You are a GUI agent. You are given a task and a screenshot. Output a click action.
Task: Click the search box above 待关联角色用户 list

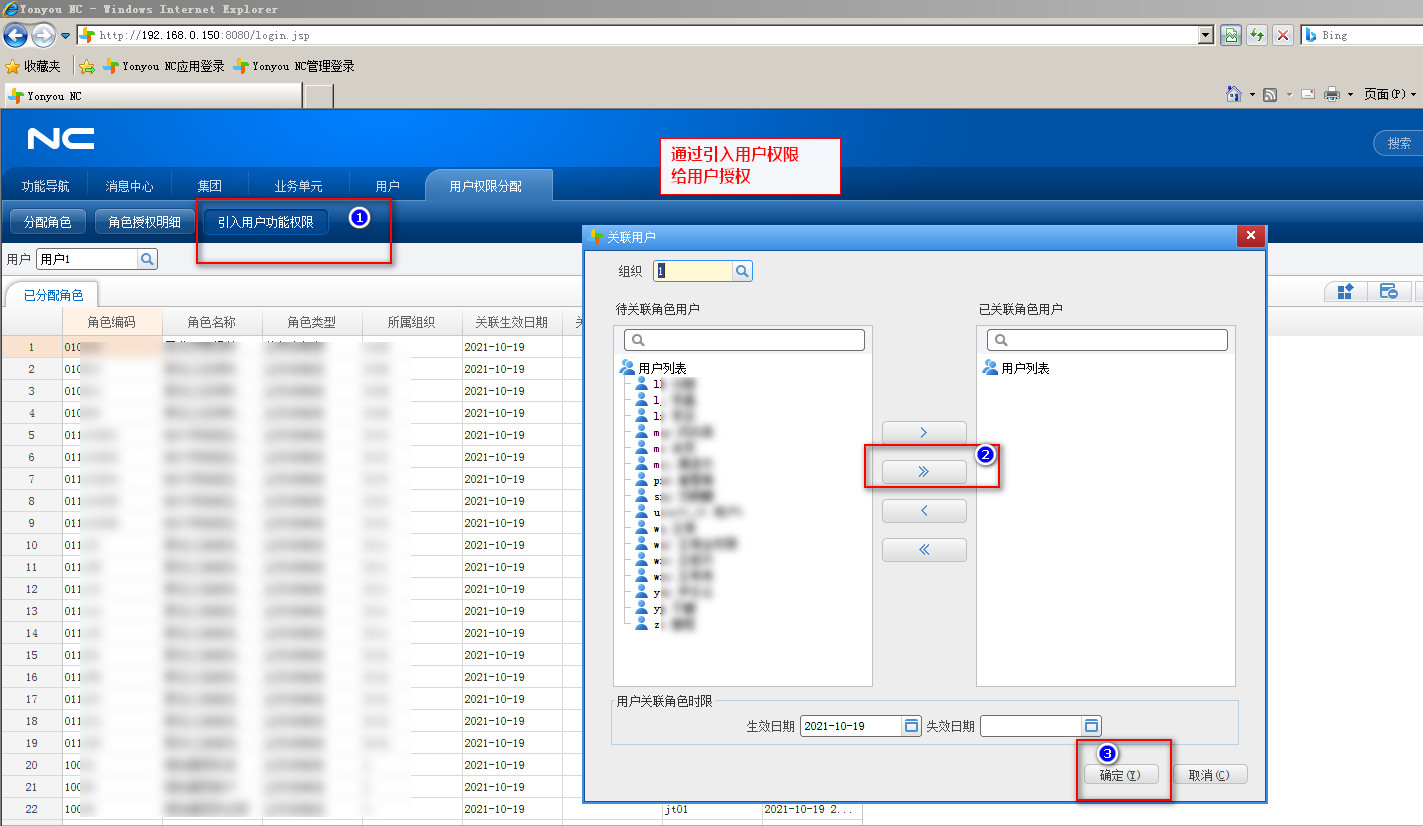pos(744,340)
